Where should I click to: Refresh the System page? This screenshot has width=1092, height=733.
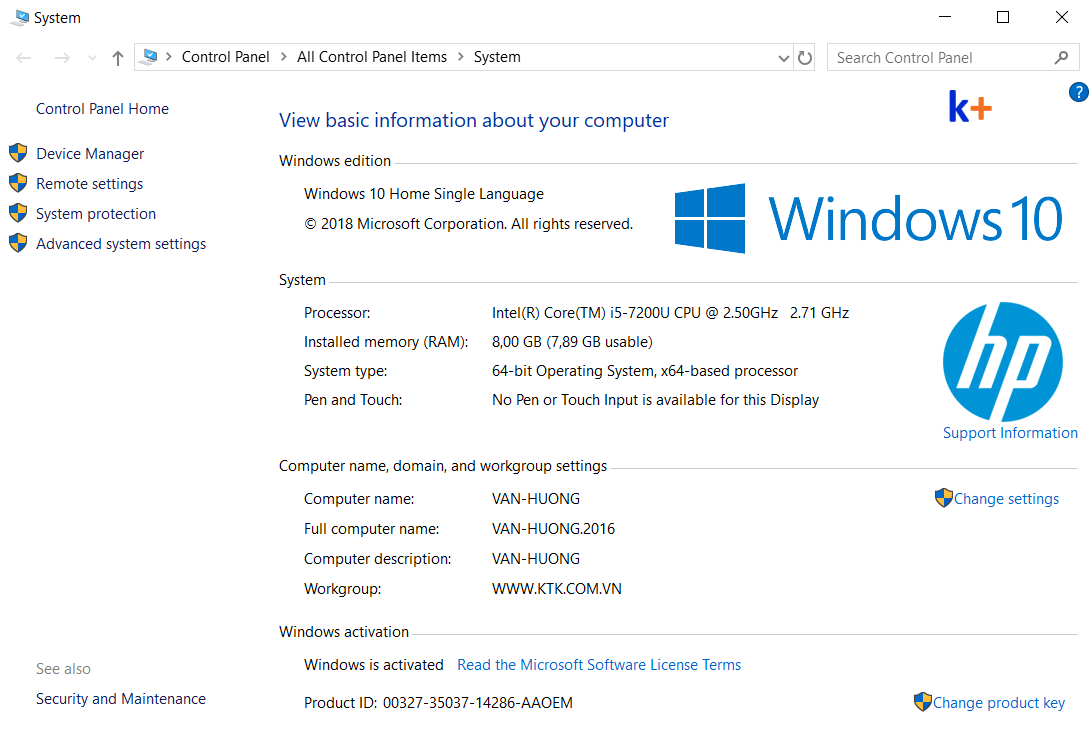[x=805, y=58]
